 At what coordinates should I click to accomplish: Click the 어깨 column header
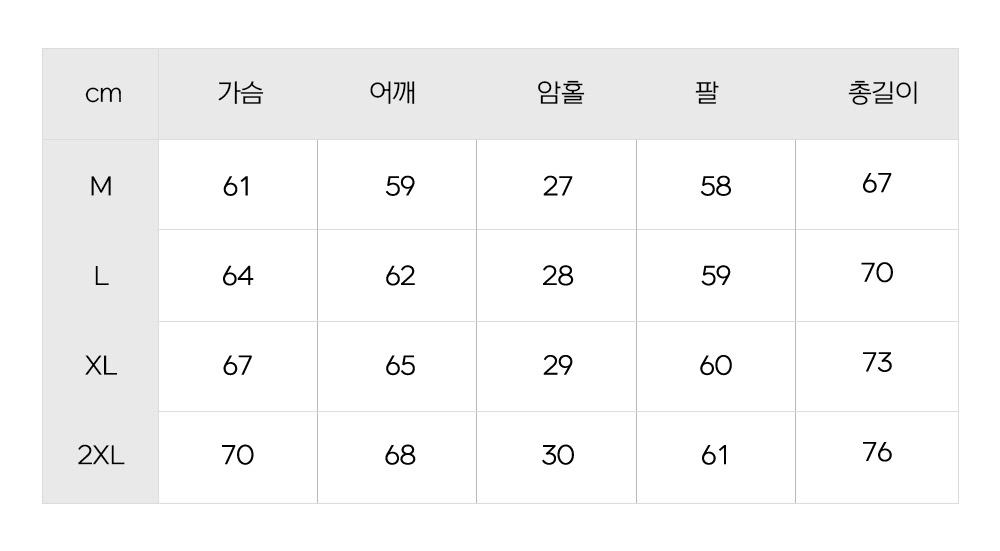point(393,94)
